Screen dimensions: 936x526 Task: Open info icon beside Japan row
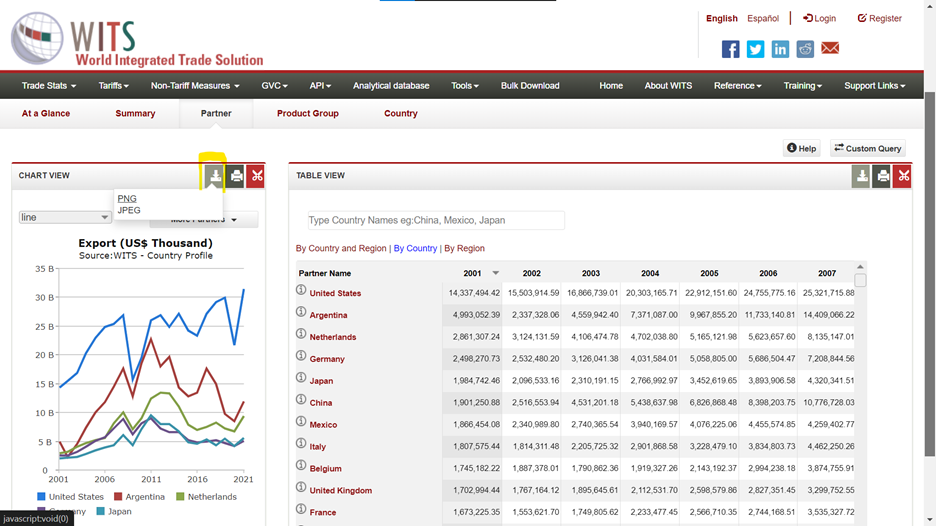click(x=301, y=377)
